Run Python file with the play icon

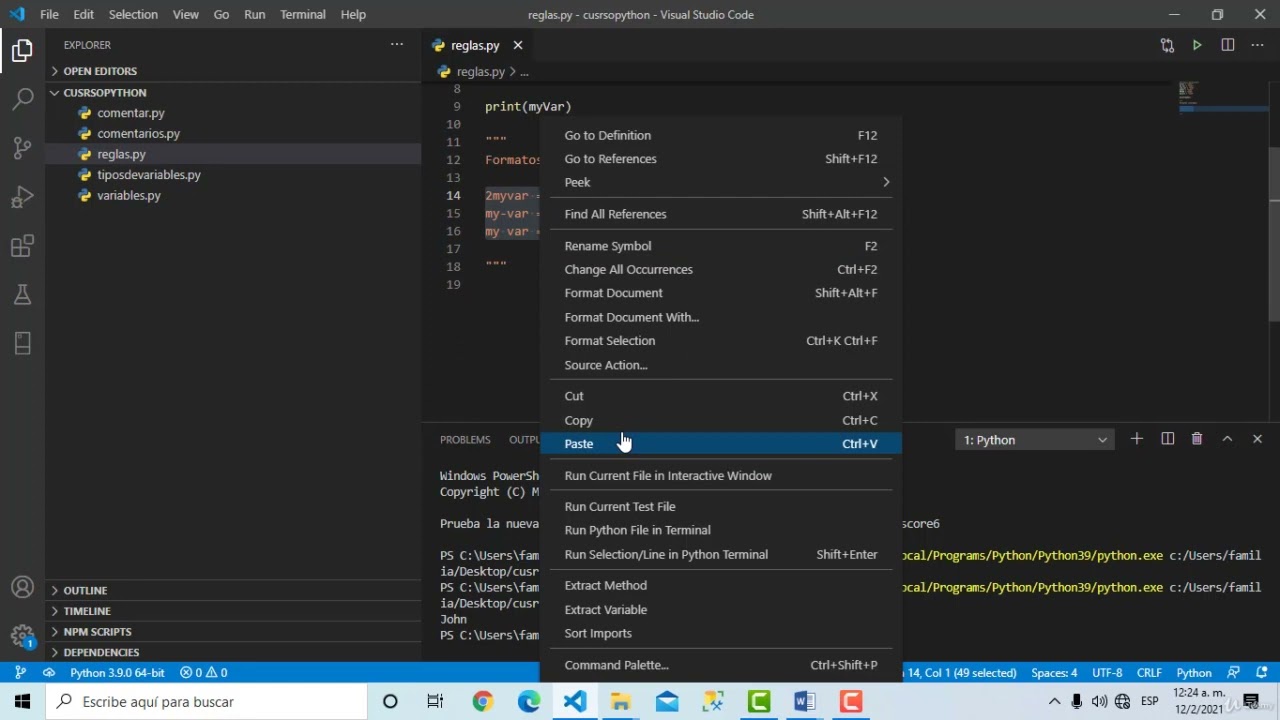(1197, 45)
